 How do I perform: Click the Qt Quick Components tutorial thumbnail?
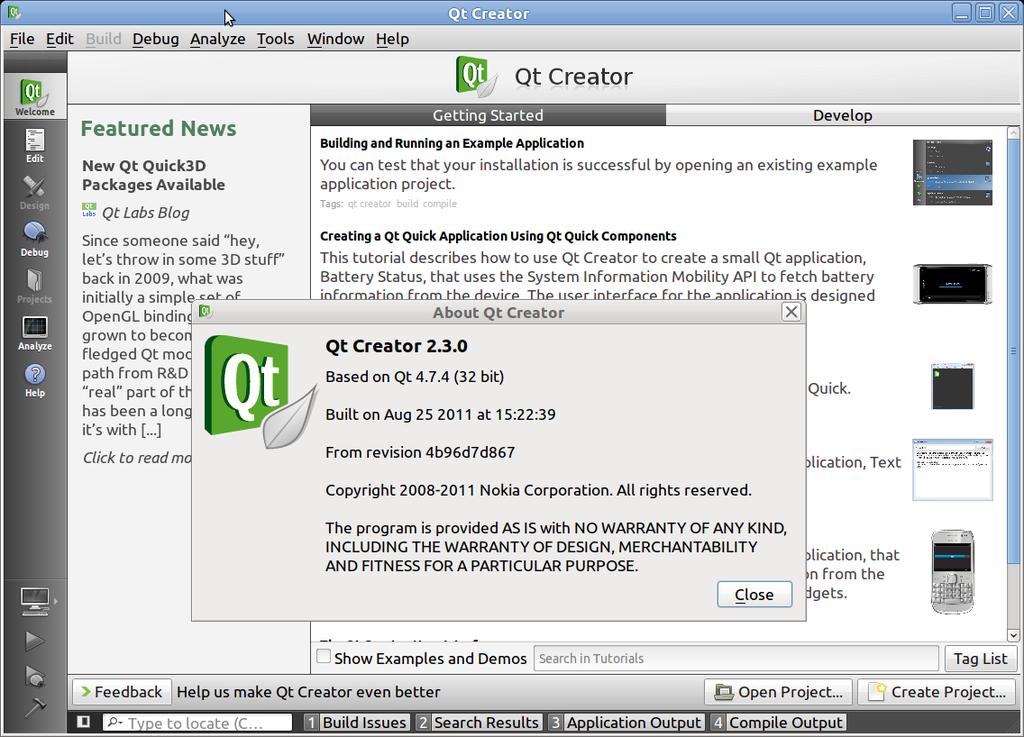coord(952,284)
